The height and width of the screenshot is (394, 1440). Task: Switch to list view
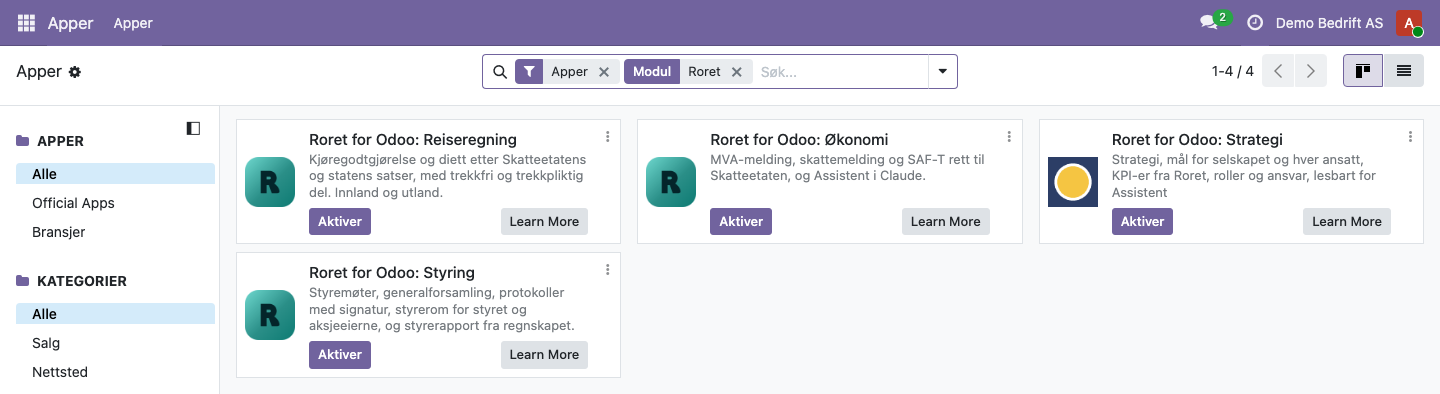[1403, 71]
